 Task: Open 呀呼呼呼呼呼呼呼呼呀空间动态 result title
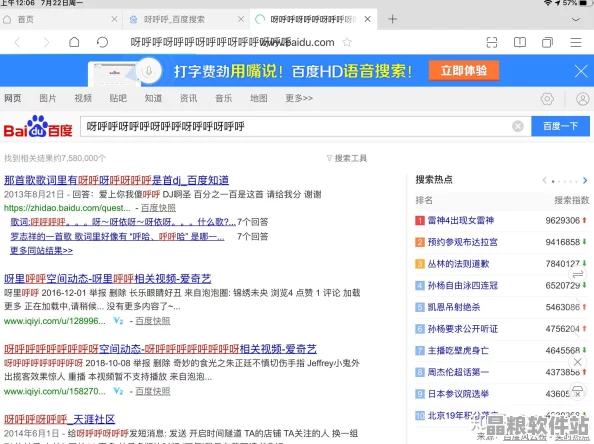point(160,349)
